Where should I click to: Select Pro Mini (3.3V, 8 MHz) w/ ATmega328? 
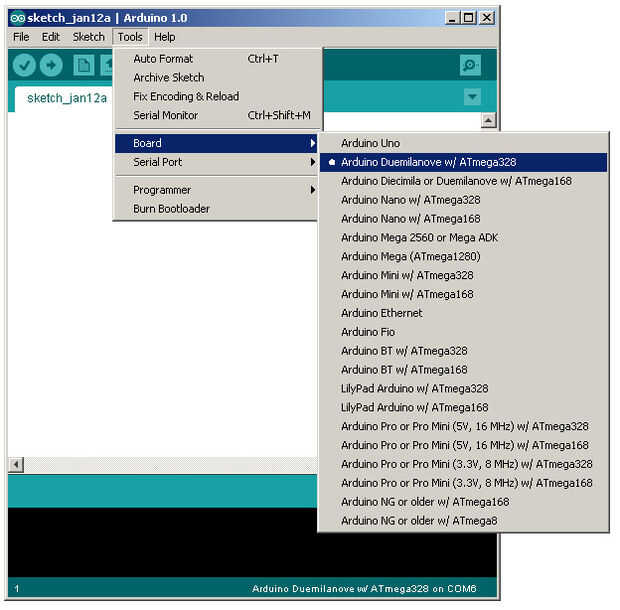tap(463, 464)
